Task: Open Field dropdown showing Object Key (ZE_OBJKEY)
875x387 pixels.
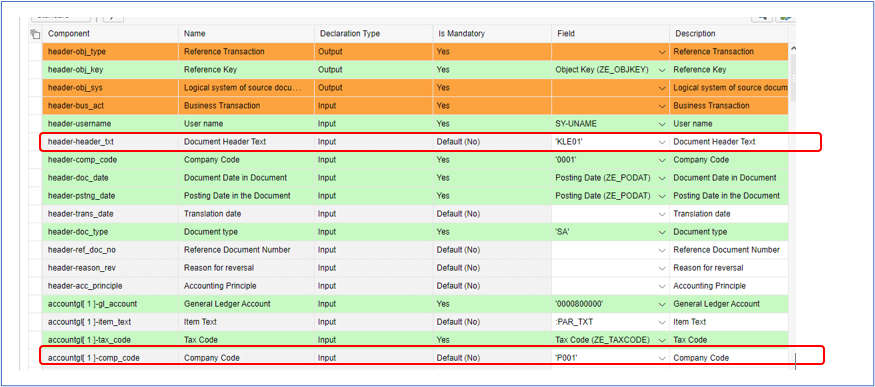Action: [x=662, y=70]
